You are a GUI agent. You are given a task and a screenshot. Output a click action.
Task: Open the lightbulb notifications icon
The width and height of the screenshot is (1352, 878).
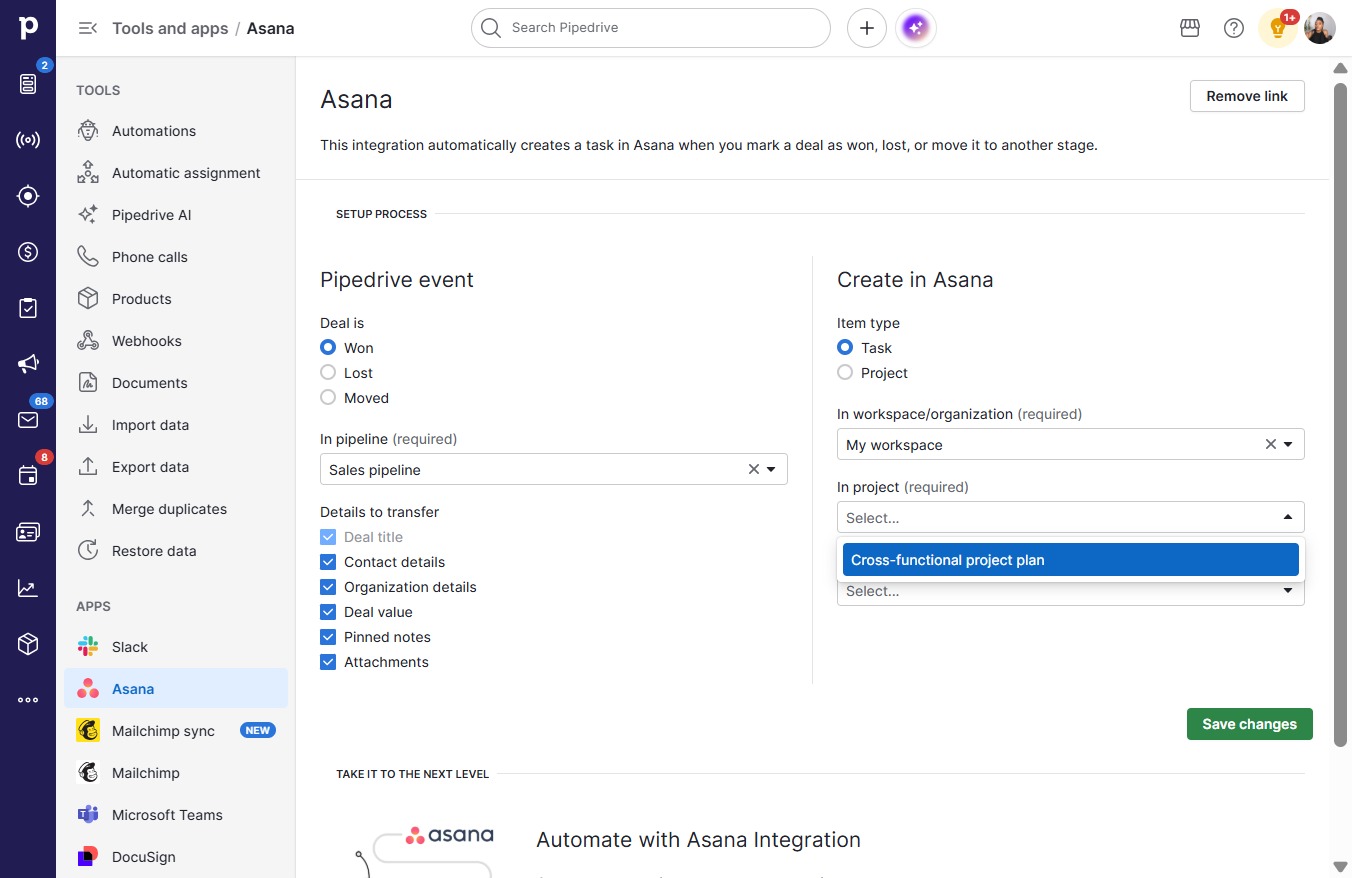tap(1277, 28)
